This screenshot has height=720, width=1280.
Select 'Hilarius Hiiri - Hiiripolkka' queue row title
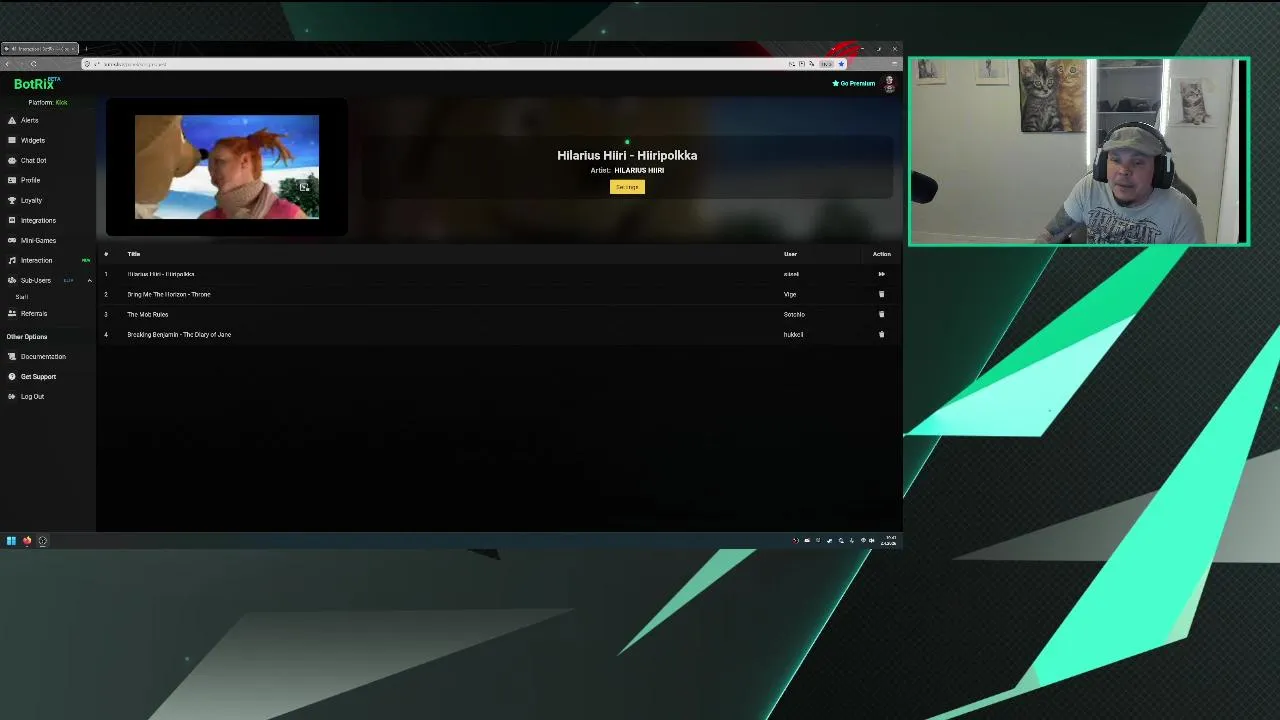click(161, 274)
